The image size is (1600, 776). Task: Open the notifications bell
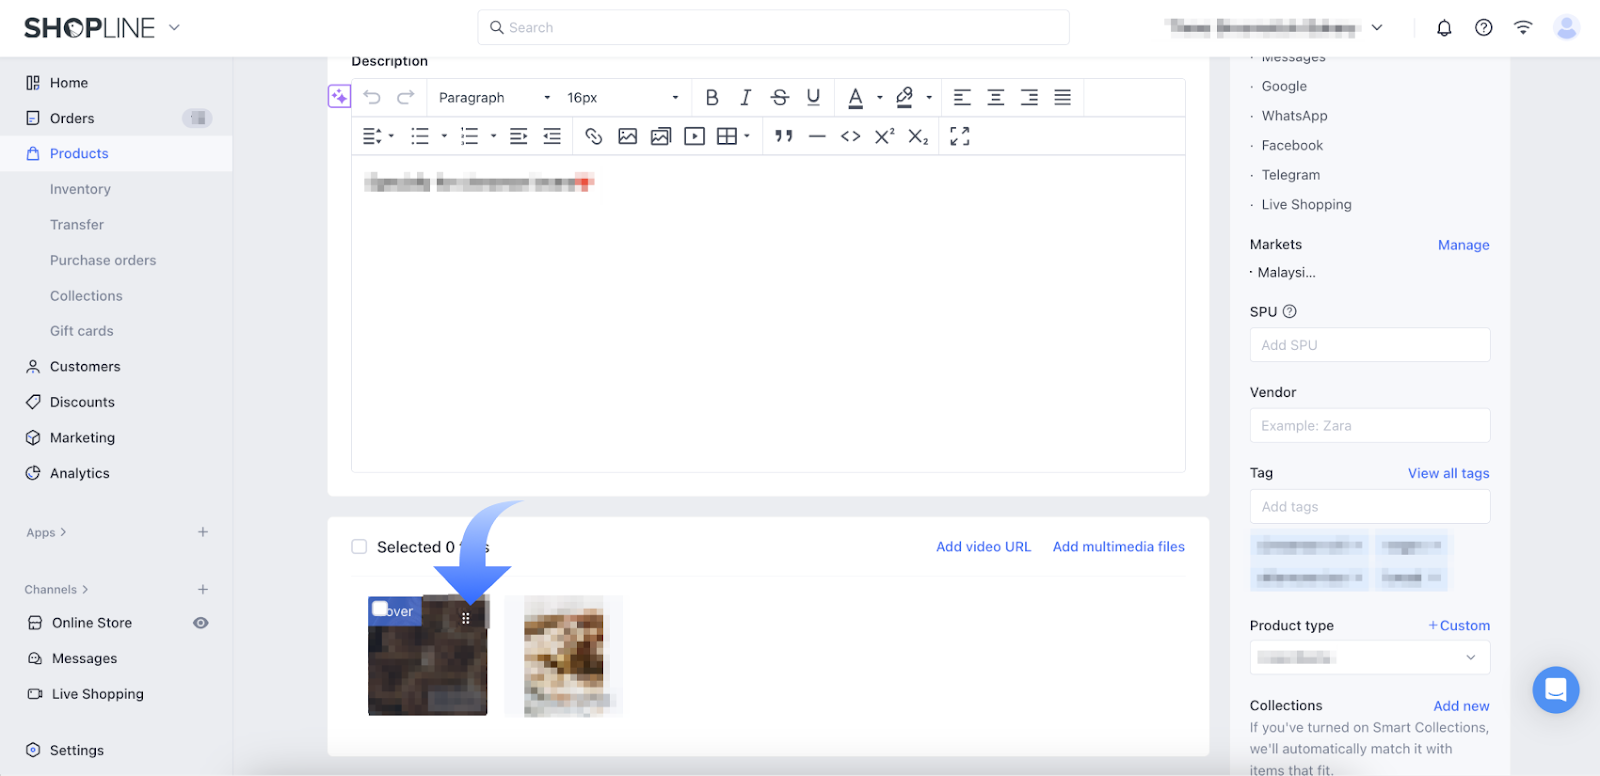point(1443,28)
